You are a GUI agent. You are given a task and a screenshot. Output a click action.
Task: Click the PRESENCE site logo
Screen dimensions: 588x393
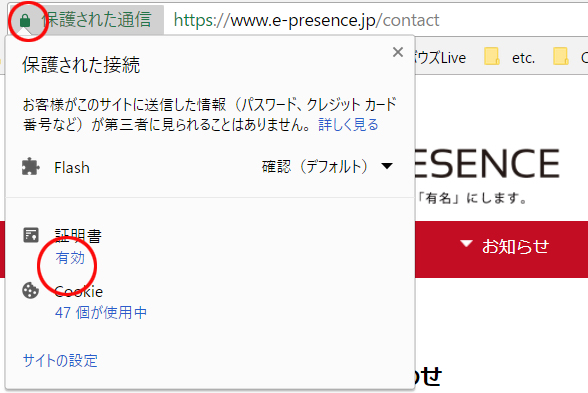click(x=488, y=163)
